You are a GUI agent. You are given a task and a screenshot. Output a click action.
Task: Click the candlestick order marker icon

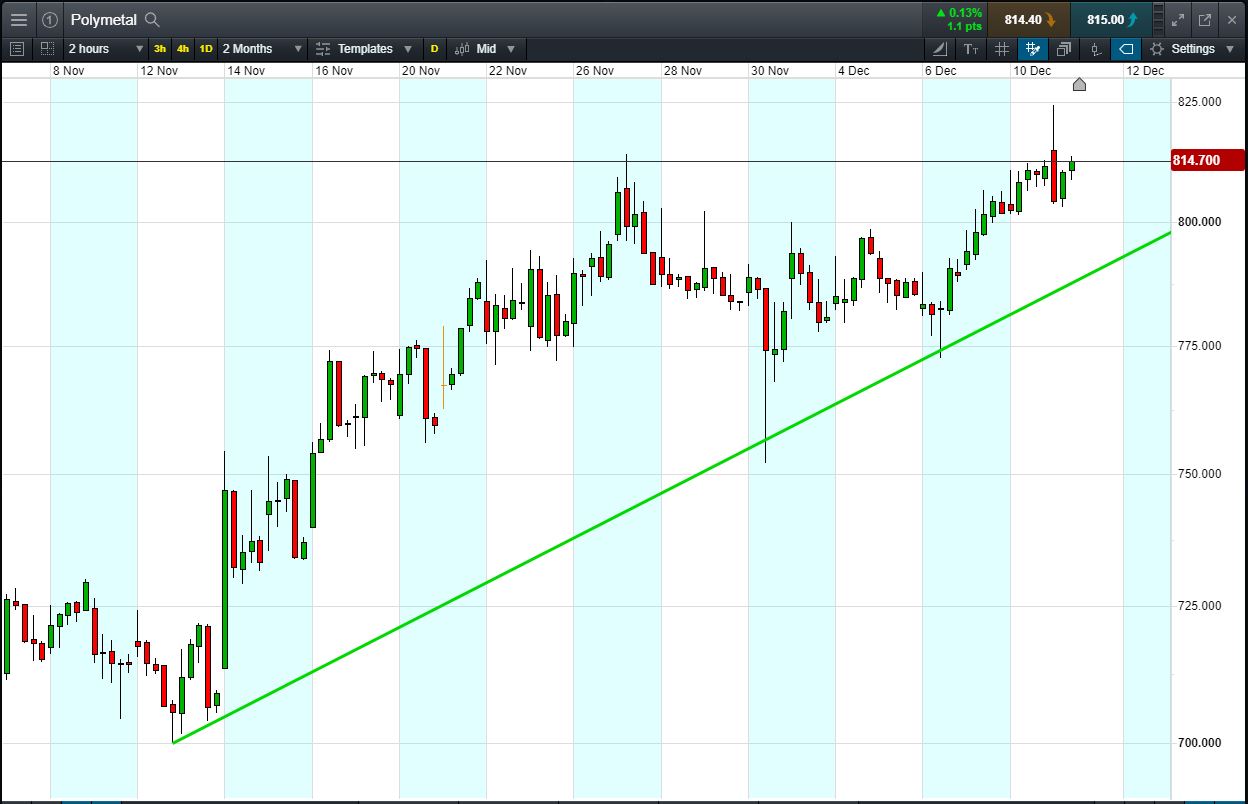click(1096, 48)
